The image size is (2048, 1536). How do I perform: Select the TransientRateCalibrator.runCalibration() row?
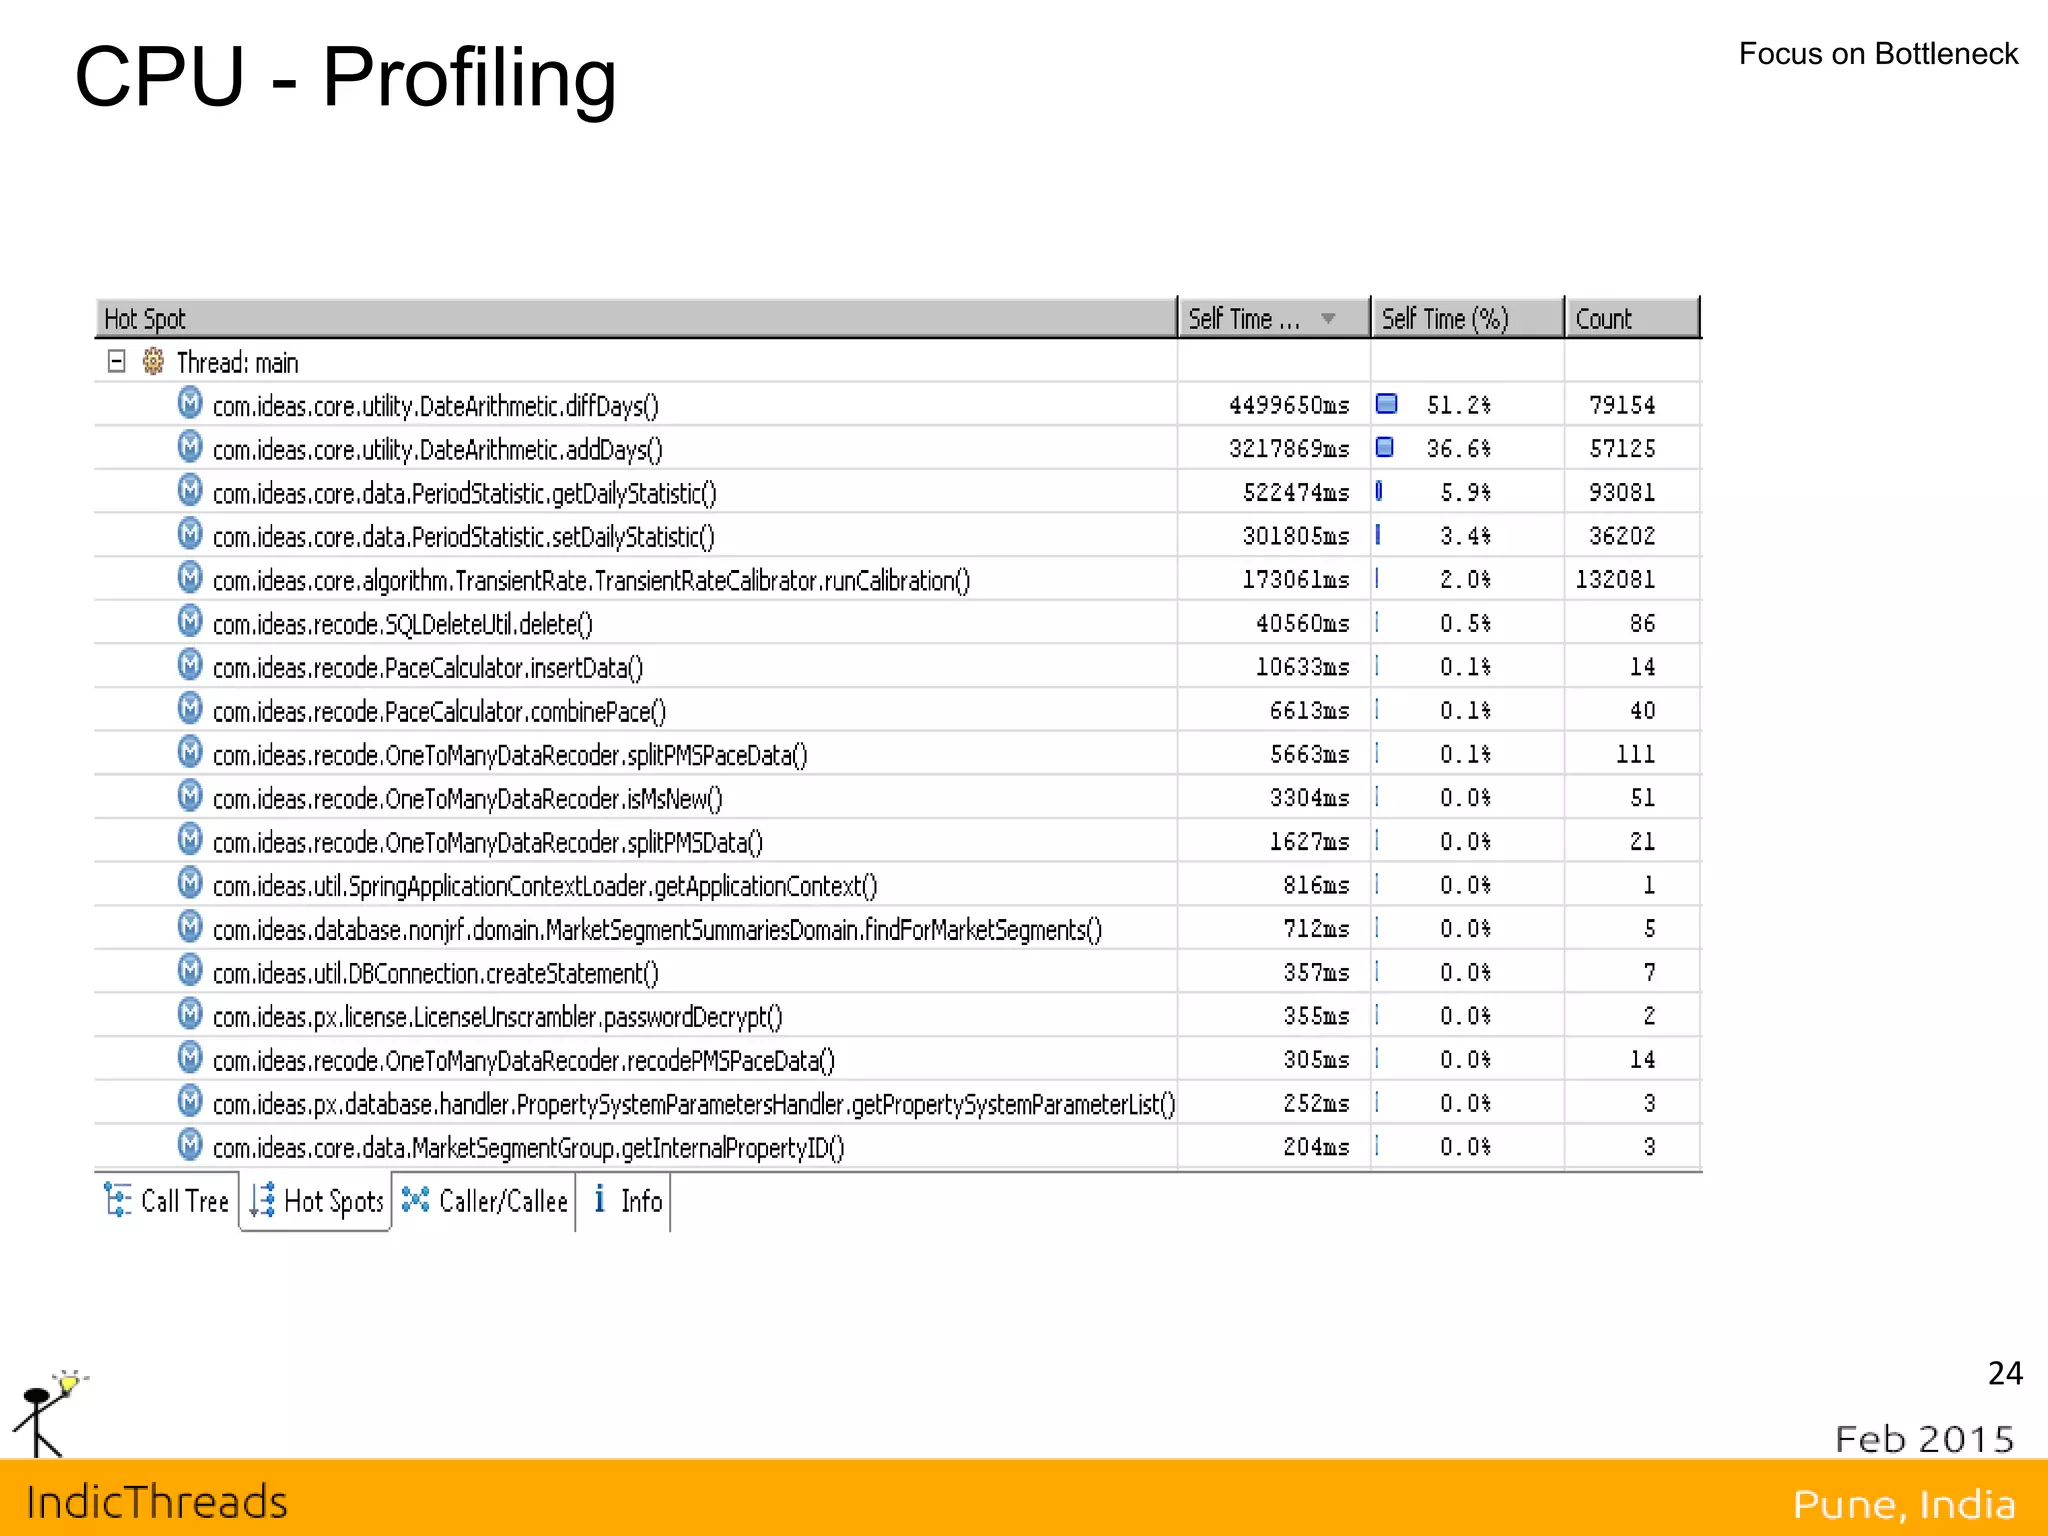590,581
